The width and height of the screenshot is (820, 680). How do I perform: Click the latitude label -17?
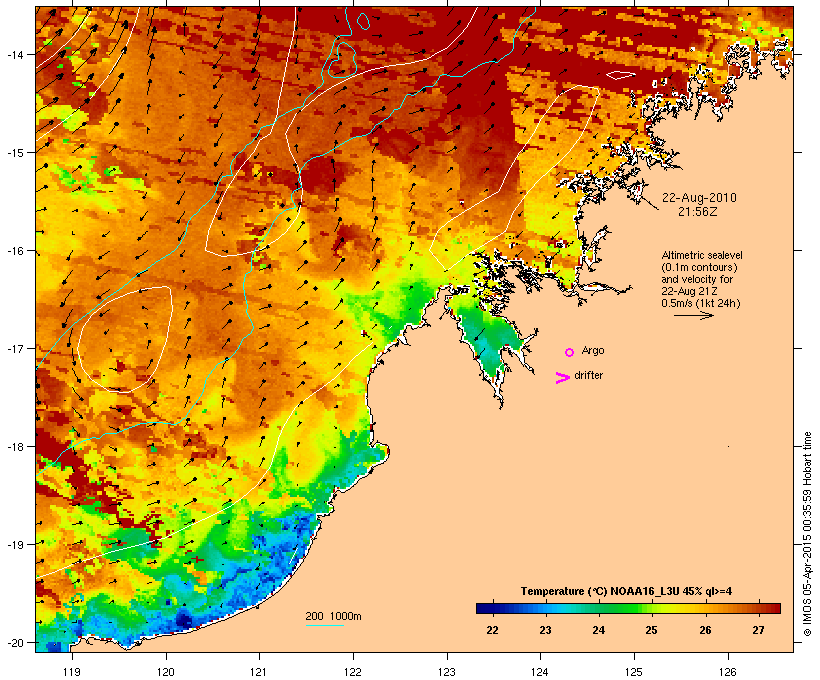point(14,348)
